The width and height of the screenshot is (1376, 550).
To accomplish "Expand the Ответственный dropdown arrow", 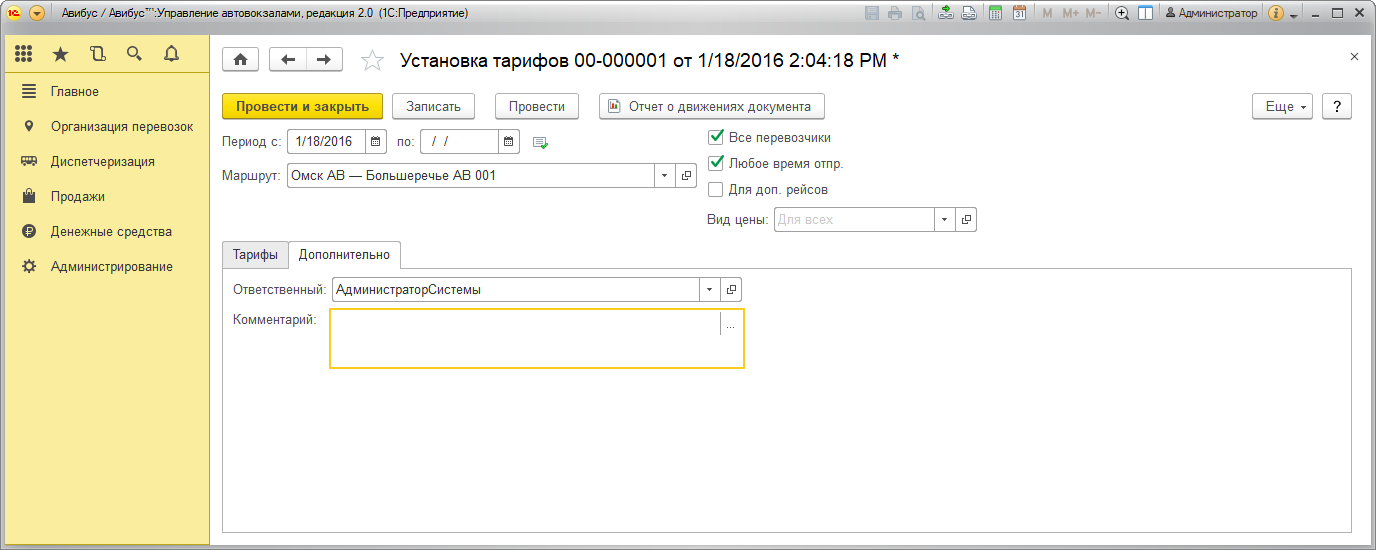I will coord(709,290).
